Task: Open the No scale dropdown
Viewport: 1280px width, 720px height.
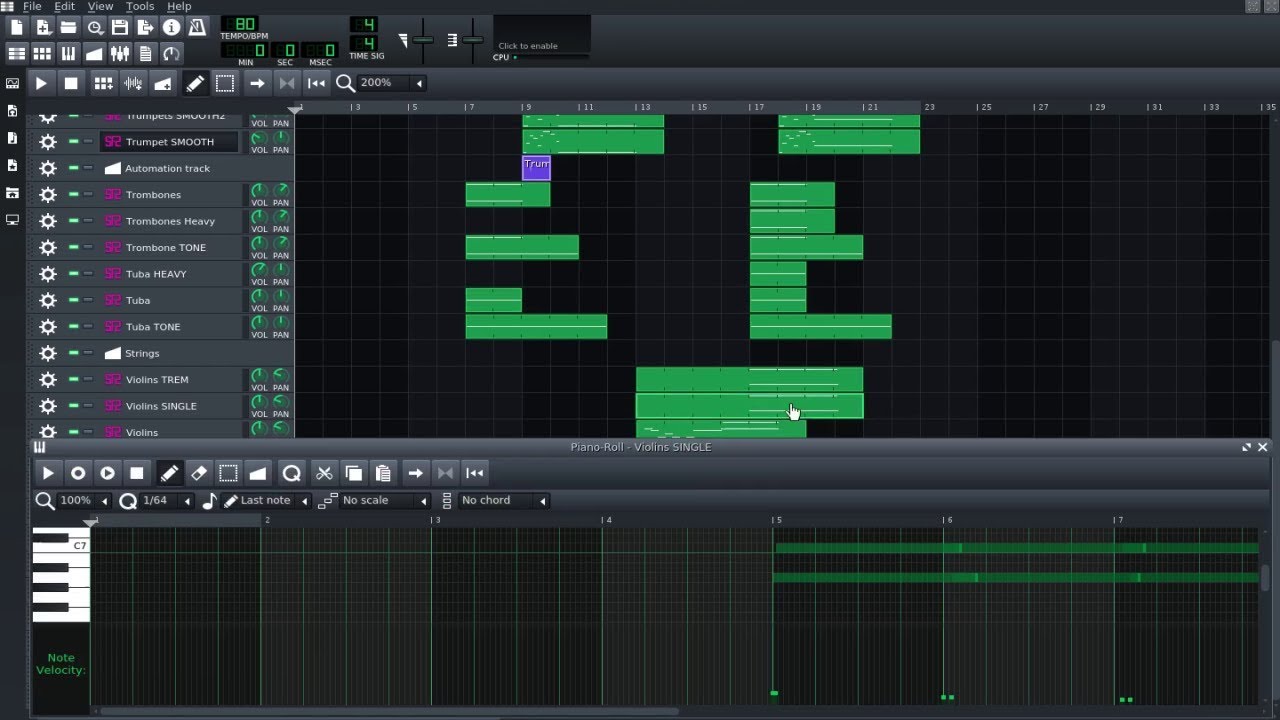Action: (385, 501)
